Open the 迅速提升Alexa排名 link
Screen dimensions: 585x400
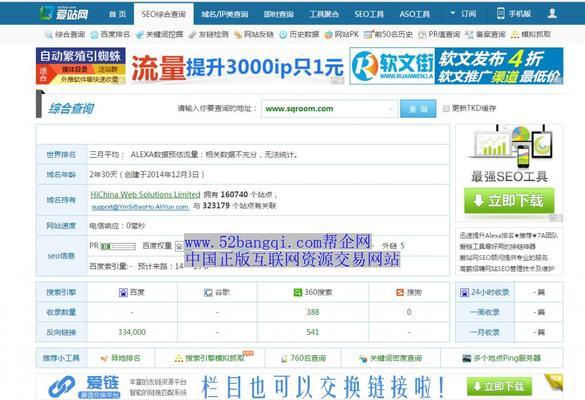tap(508, 235)
